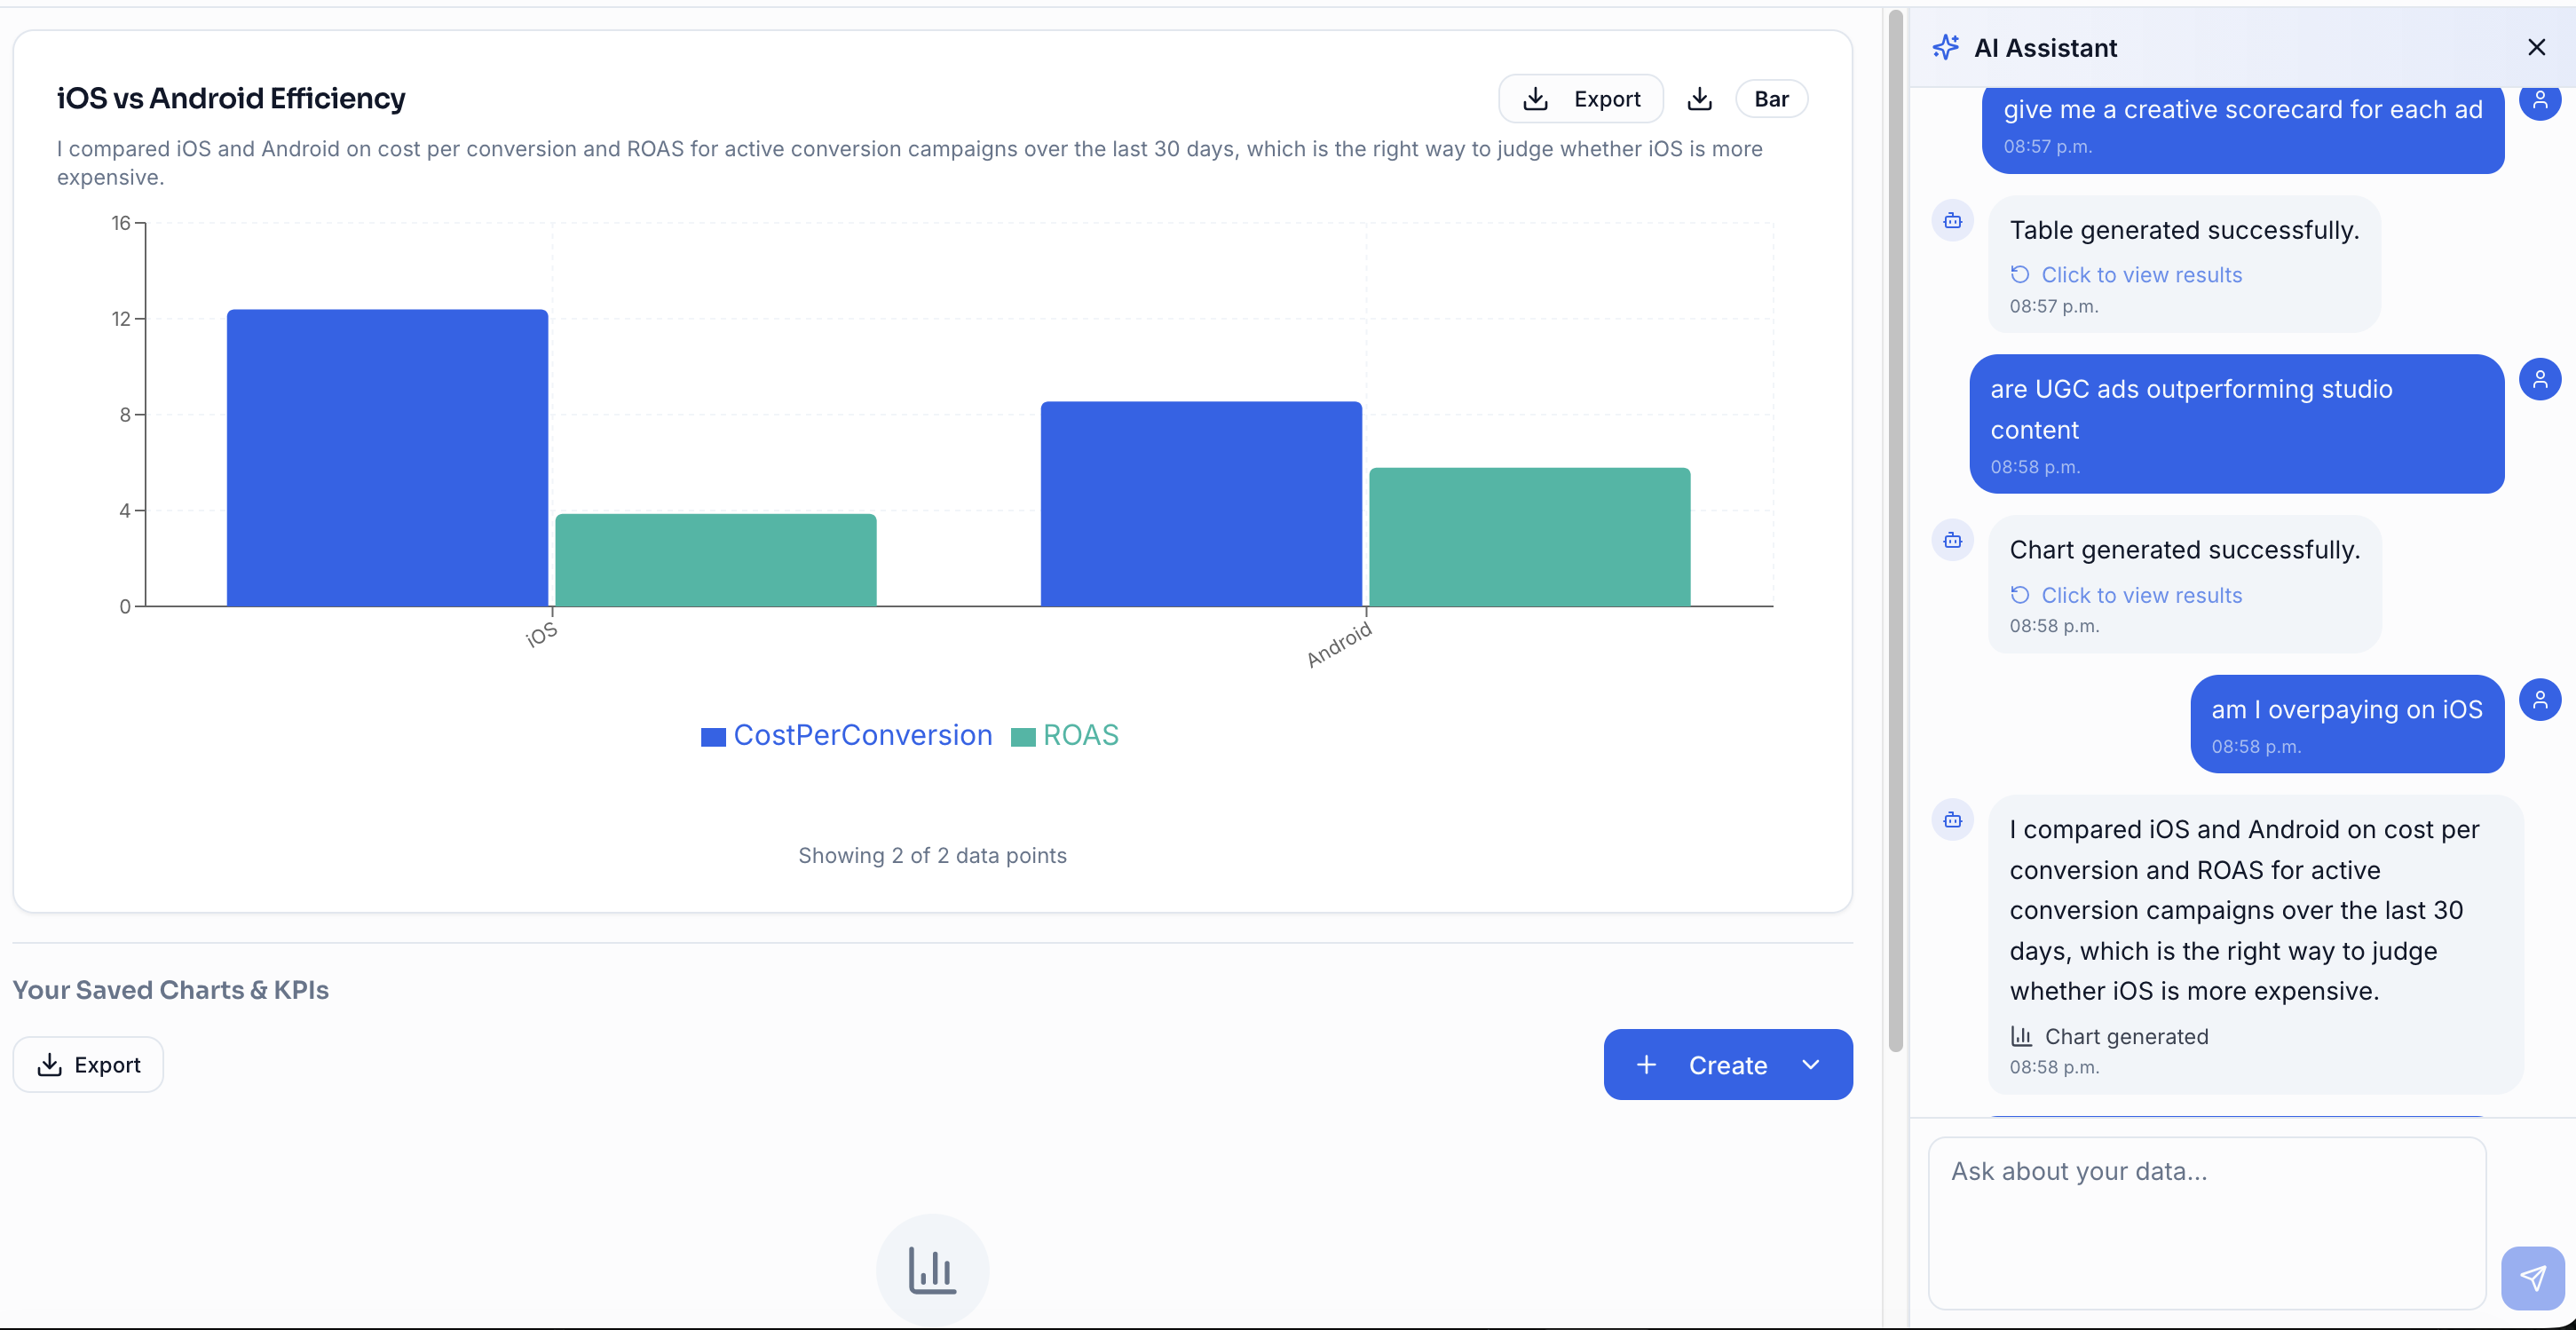Toggle the ROAS series in the legend
This screenshot has height=1330, width=2576.
(x=1066, y=735)
